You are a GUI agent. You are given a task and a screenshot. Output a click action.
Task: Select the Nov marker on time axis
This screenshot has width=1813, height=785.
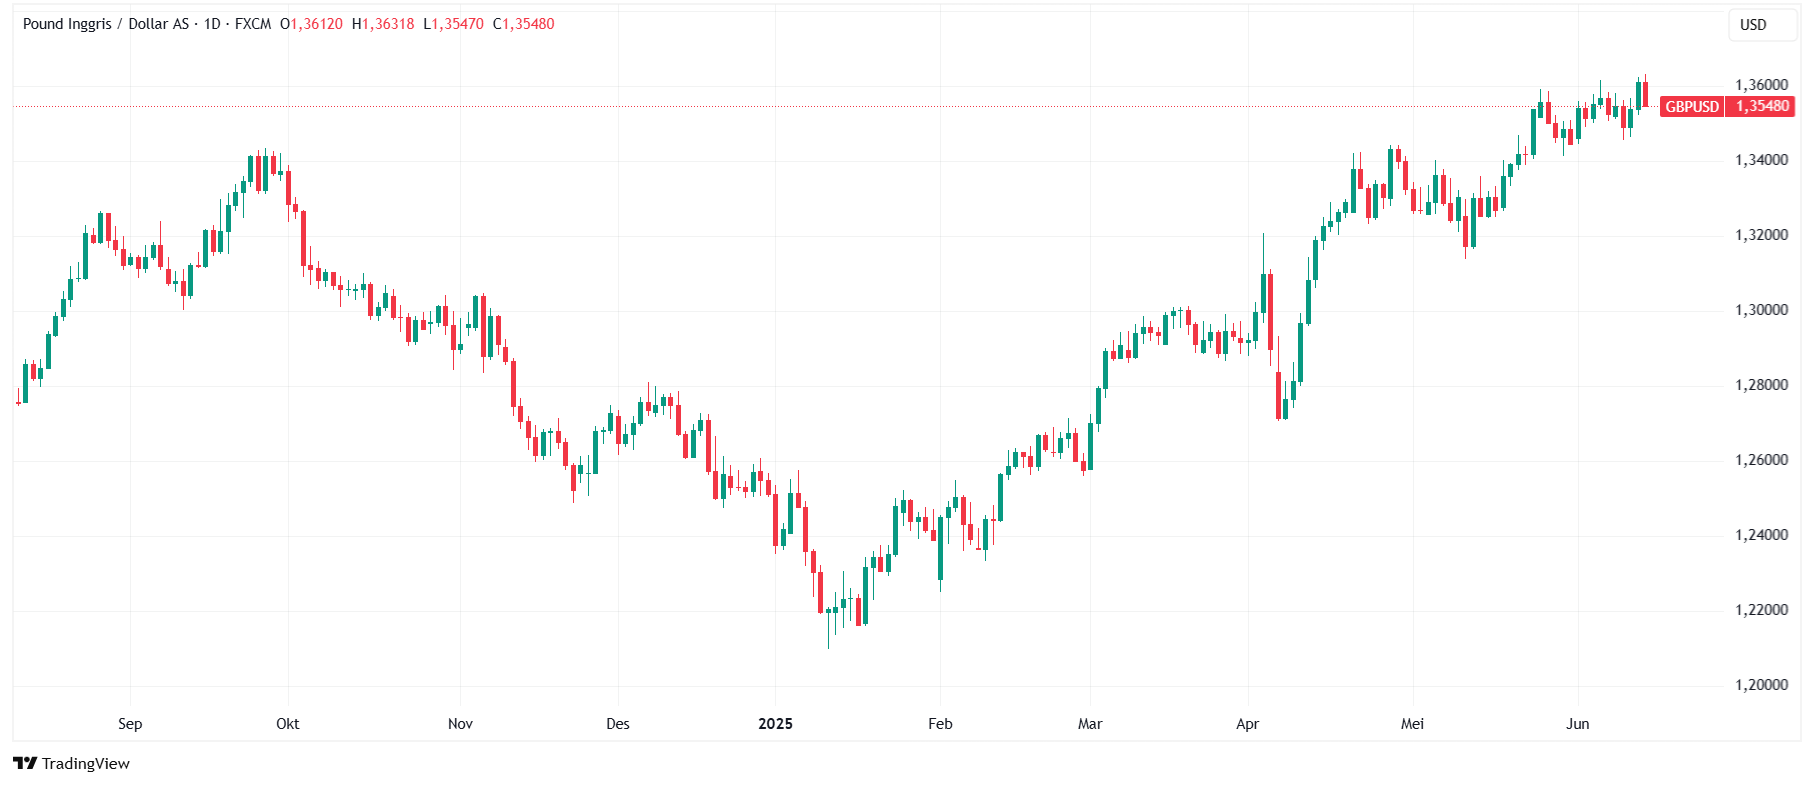[x=460, y=724]
